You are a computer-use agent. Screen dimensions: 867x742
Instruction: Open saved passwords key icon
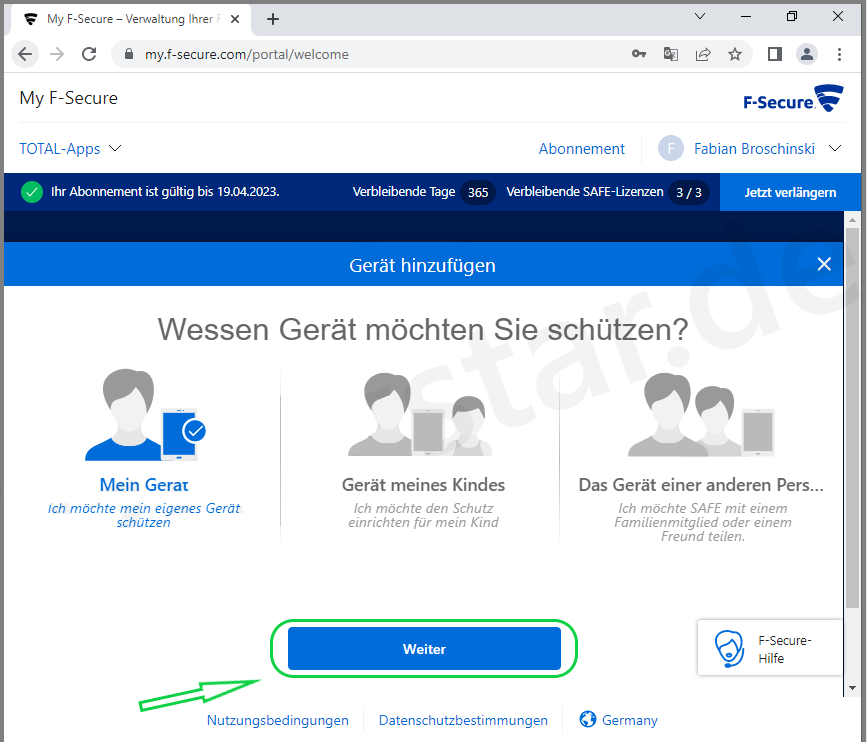pos(639,54)
